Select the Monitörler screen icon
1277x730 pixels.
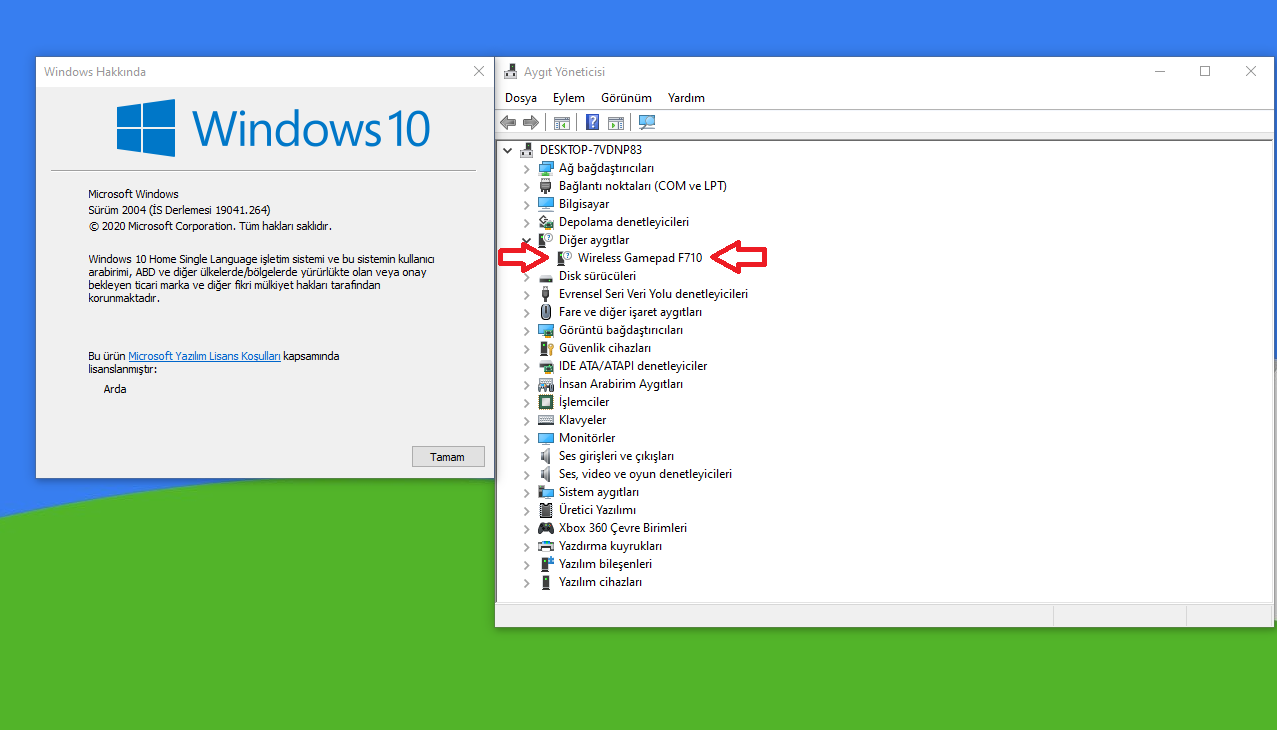click(546, 438)
